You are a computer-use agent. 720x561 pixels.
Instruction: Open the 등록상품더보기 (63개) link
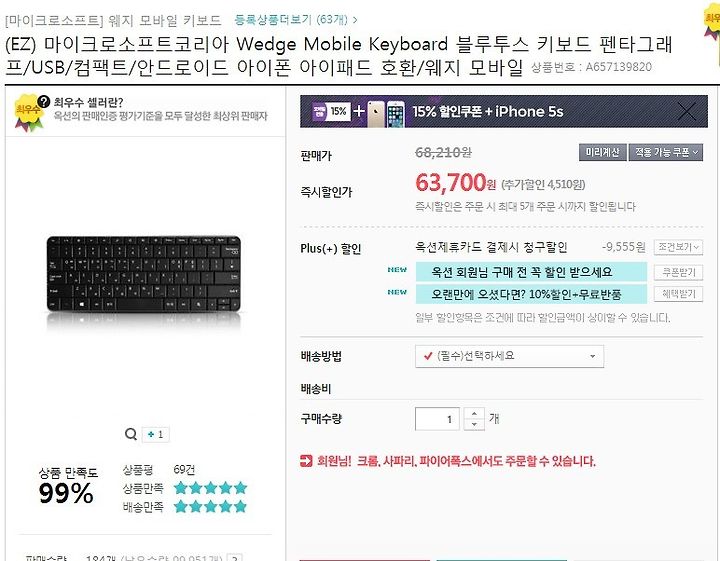point(295,20)
